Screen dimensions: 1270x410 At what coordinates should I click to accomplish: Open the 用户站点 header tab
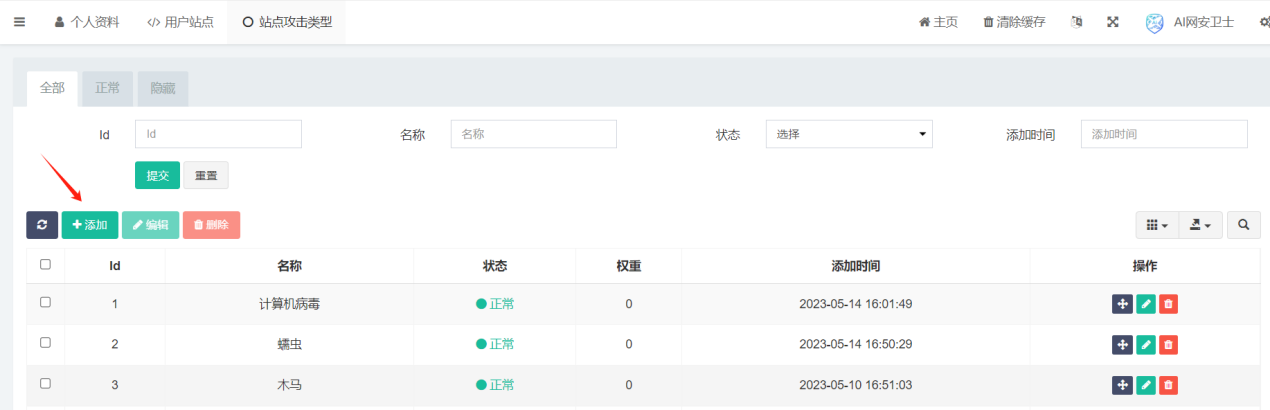180,22
